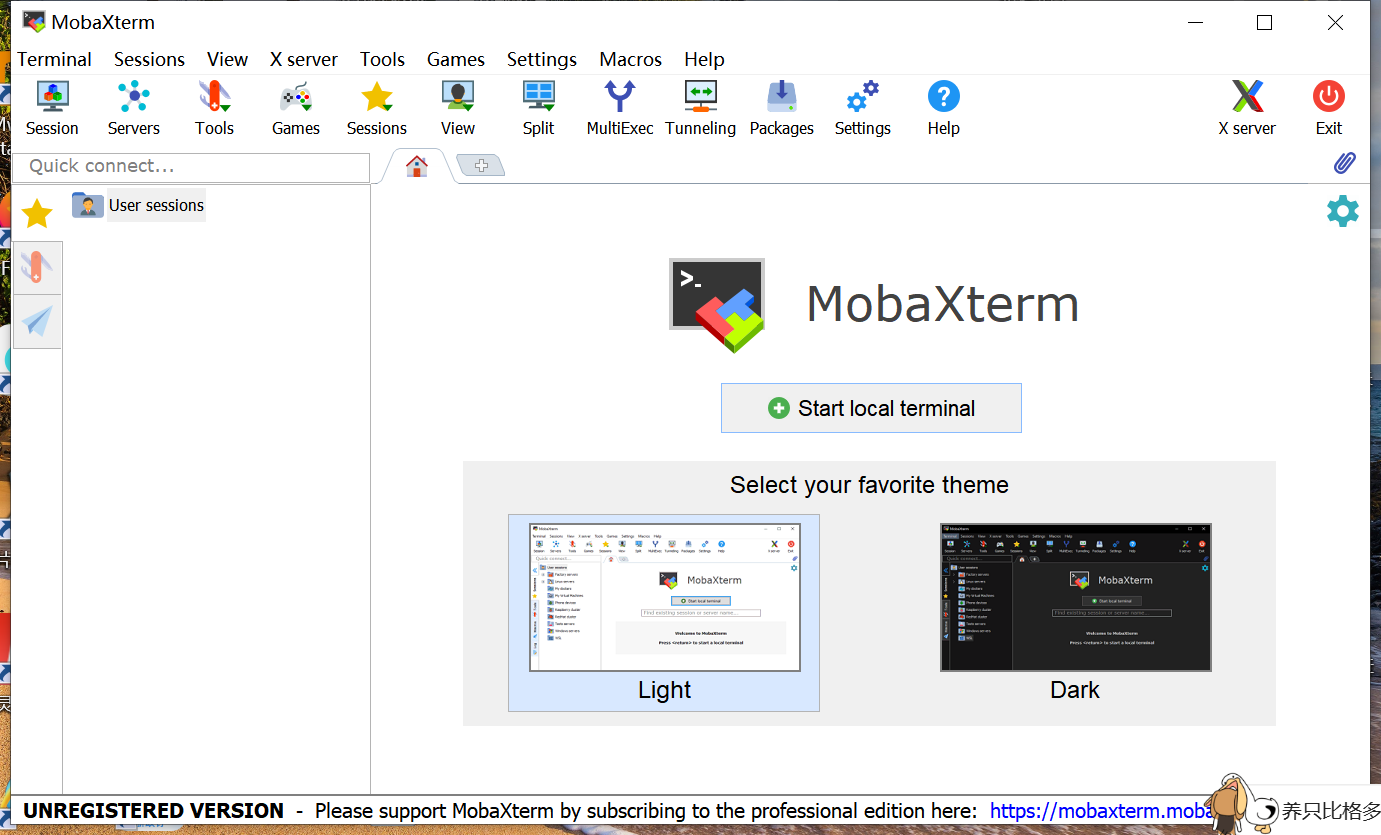Select the yellow star Sessions sidebar tab
The height and width of the screenshot is (835, 1381).
[x=37, y=213]
